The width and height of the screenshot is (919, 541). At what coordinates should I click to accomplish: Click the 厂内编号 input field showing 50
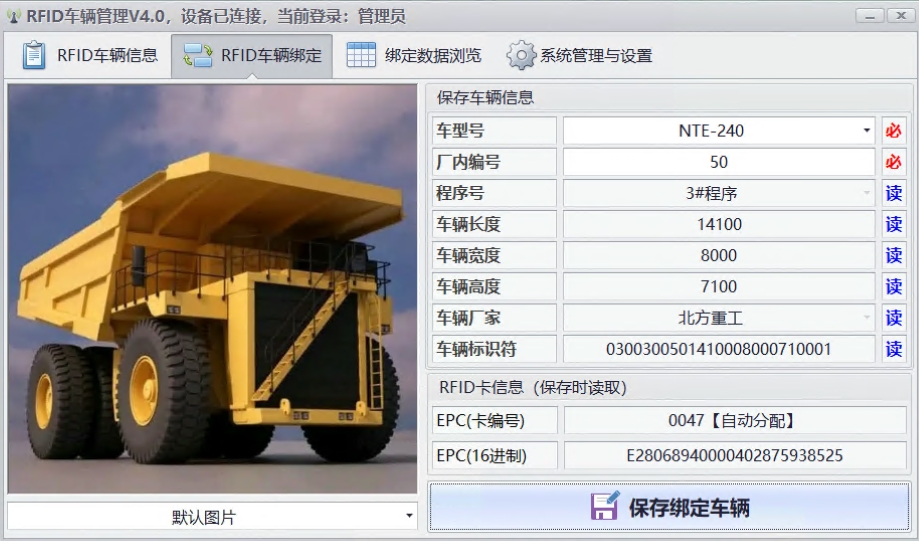click(x=718, y=162)
